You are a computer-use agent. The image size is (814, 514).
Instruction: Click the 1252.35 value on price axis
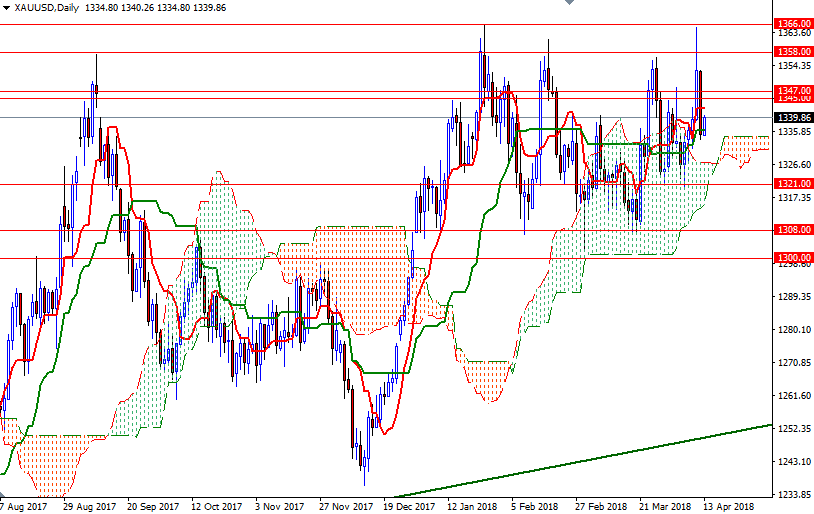[x=793, y=429]
